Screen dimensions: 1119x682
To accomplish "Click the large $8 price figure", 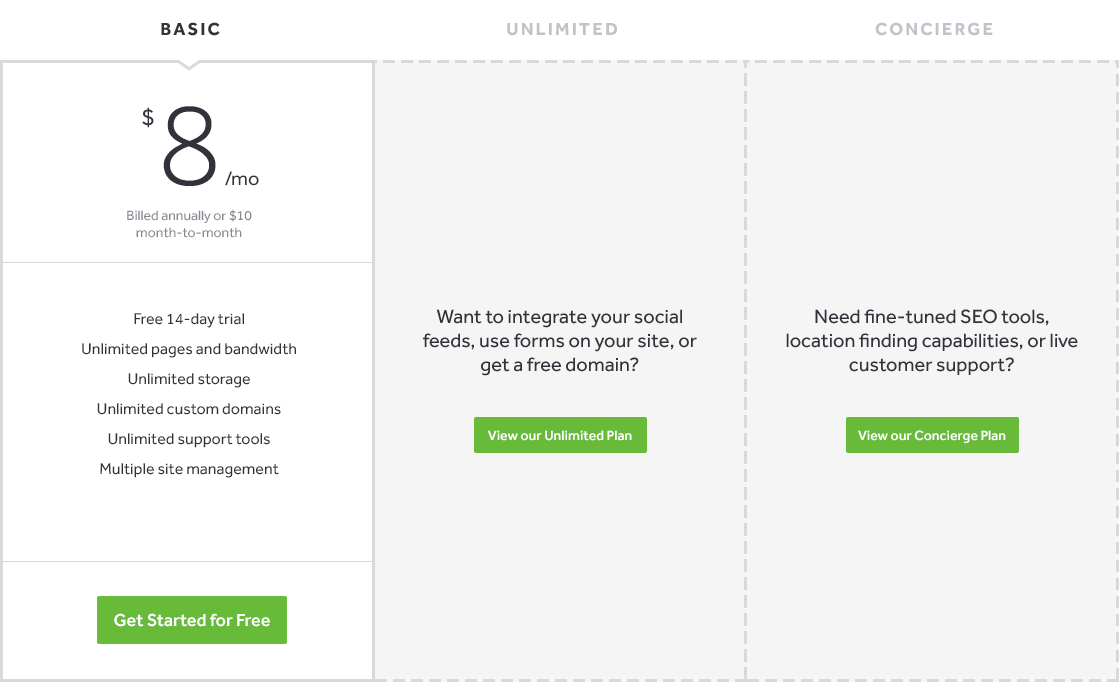I will pos(190,148).
